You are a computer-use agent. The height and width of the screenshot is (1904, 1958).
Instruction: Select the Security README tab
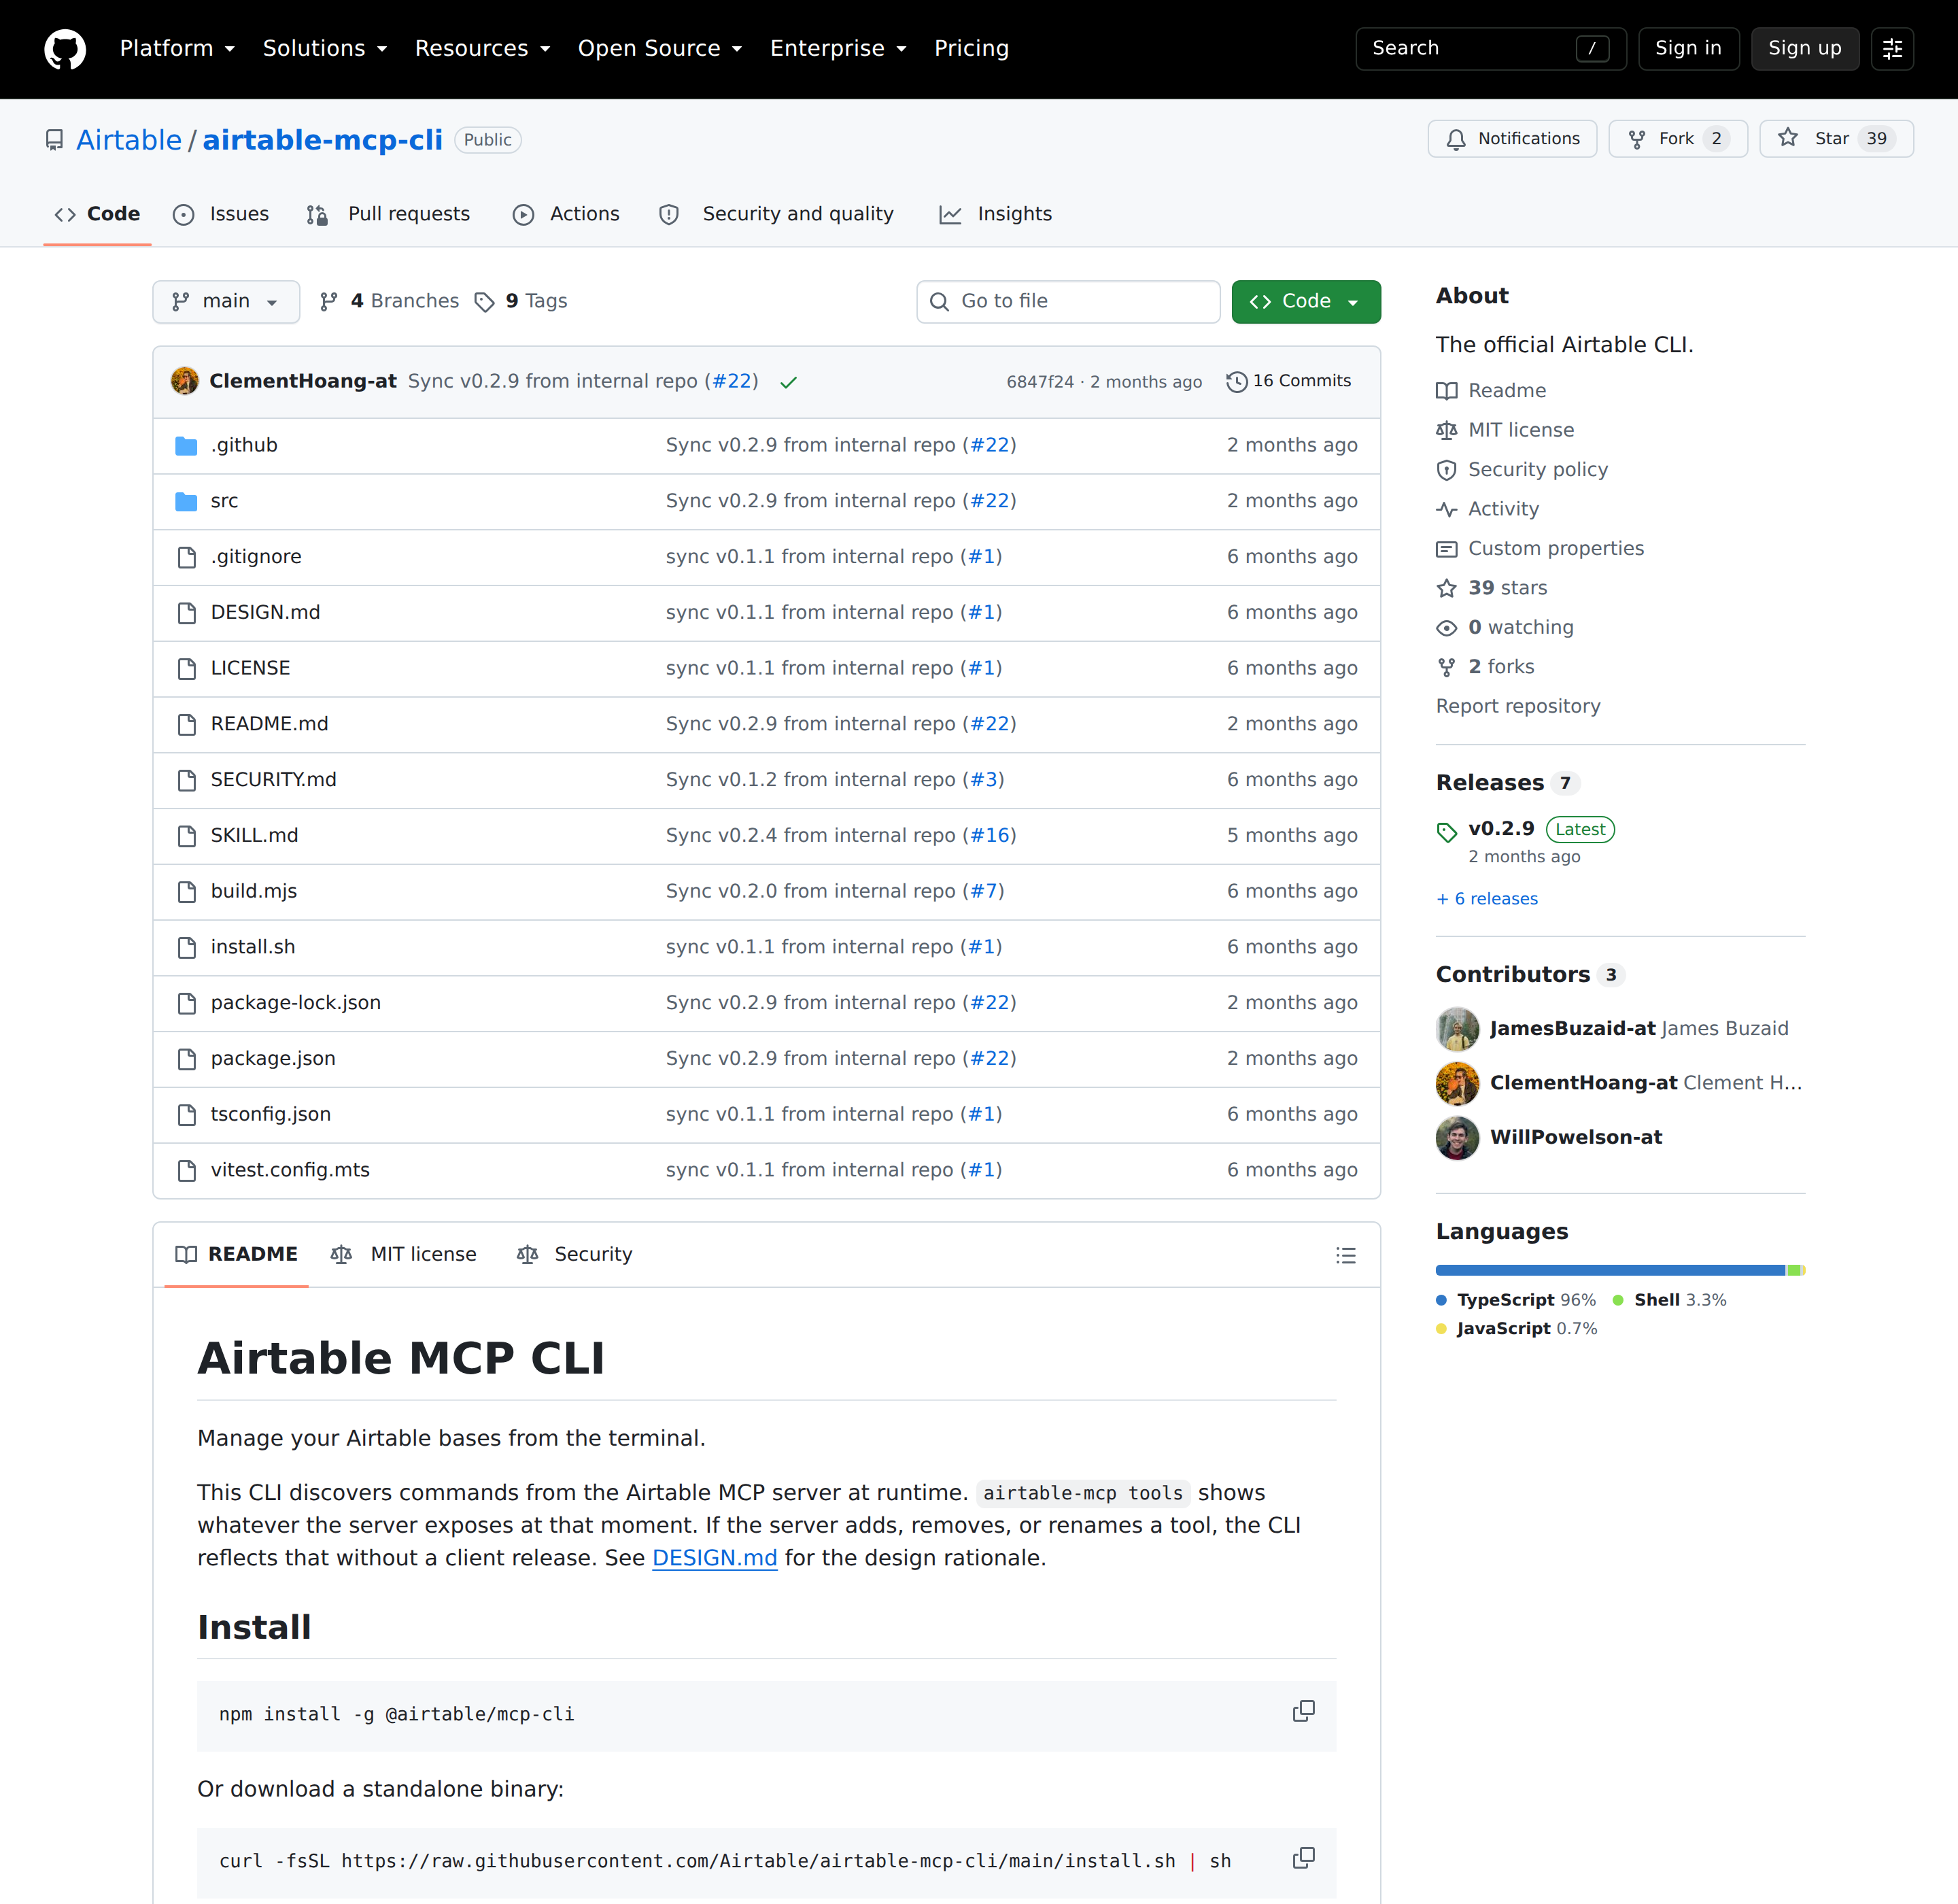pyautogui.click(x=575, y=1255)
